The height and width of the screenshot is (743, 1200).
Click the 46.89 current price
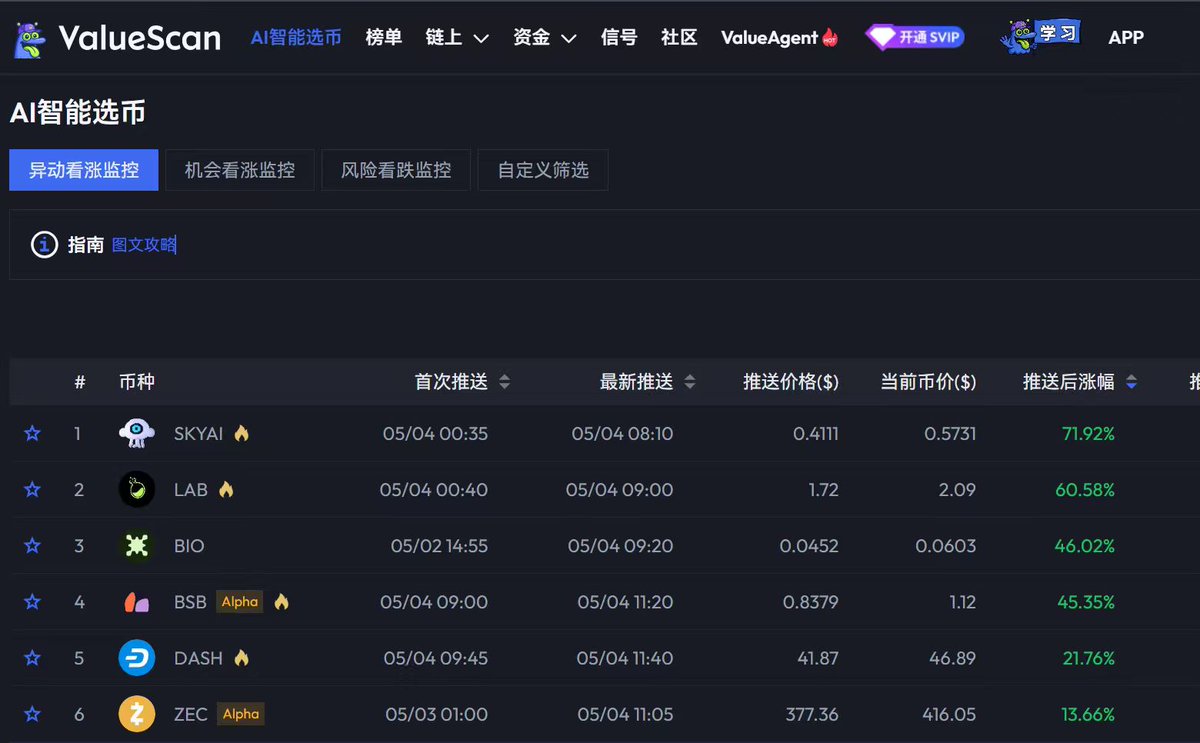[952, 658]
